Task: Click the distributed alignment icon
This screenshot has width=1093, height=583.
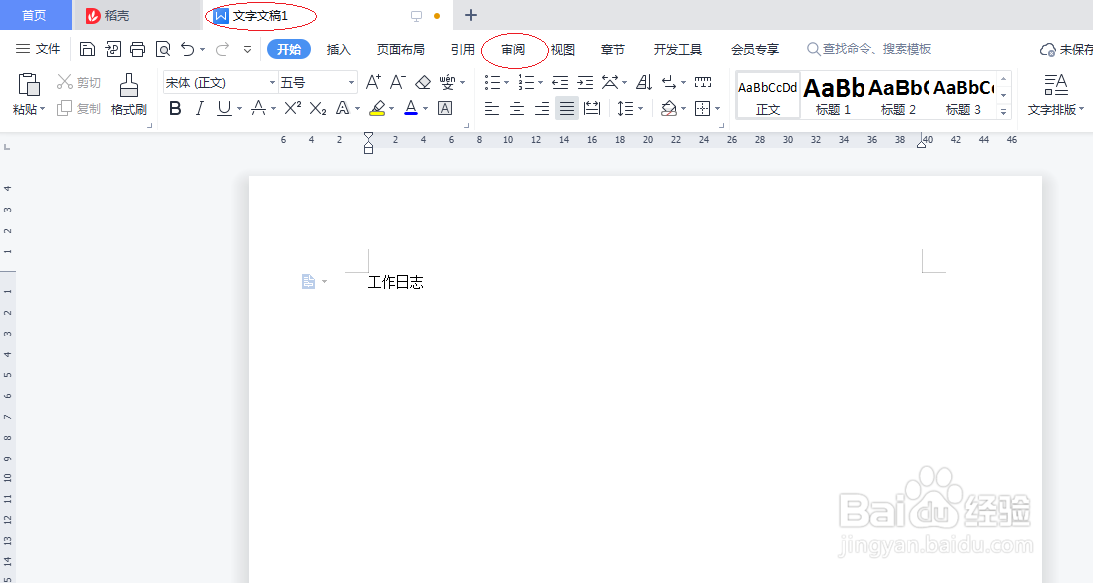Action: [x=592, y=108]
